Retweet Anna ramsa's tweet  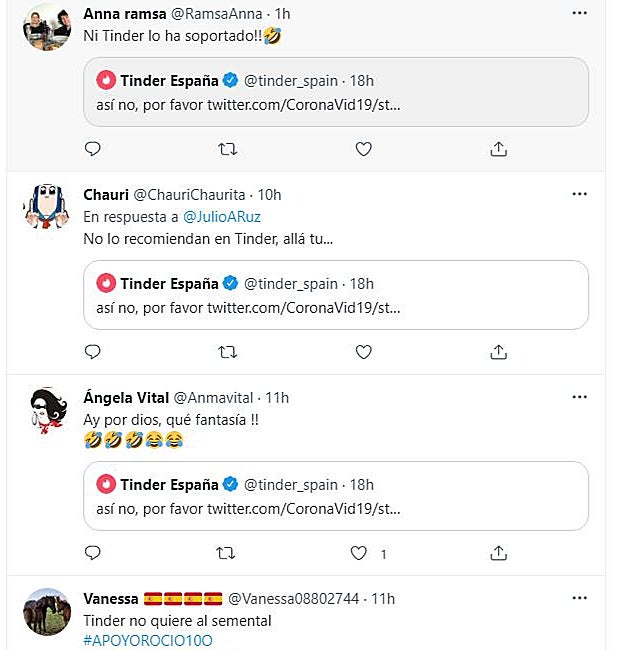click(228, 149)
